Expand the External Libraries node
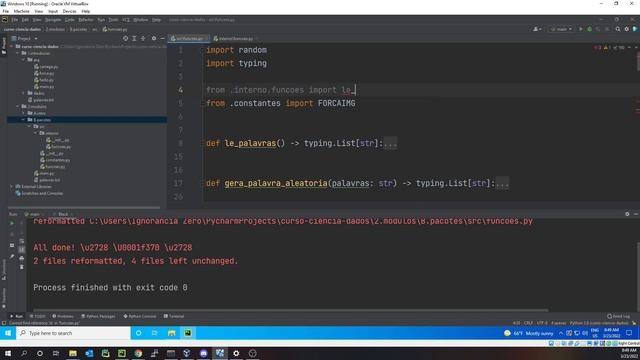 tap(12, 187)
